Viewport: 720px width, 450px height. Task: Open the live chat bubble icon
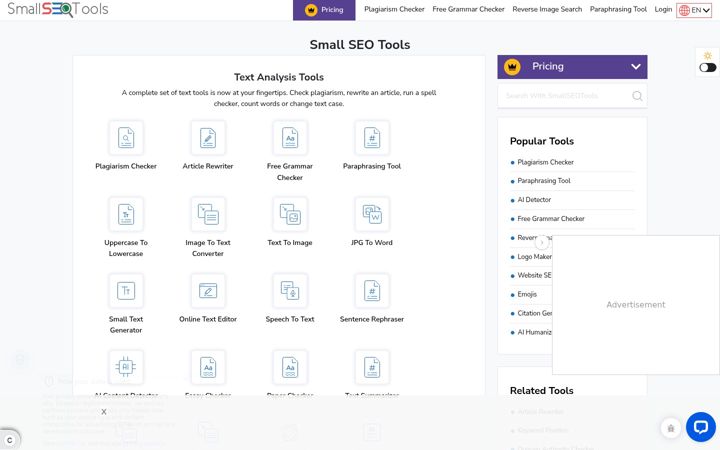[701, 427]
